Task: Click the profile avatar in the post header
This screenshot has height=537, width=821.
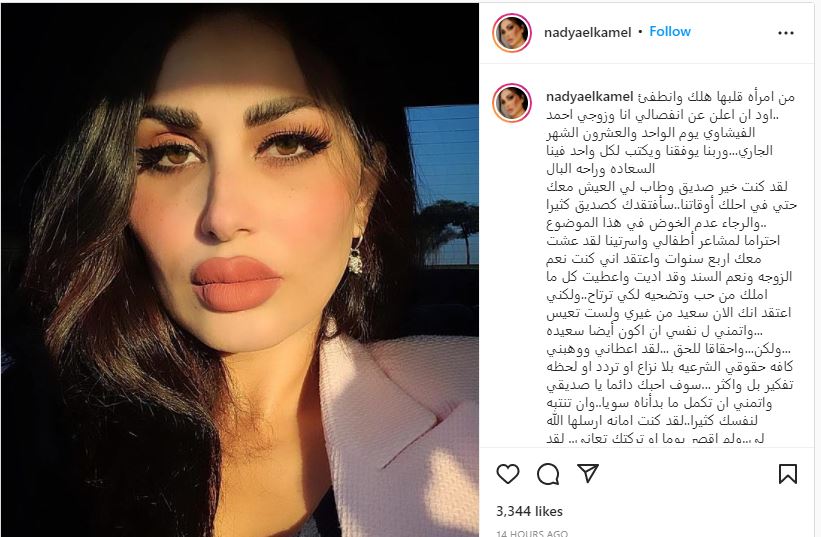Action: 512,33
